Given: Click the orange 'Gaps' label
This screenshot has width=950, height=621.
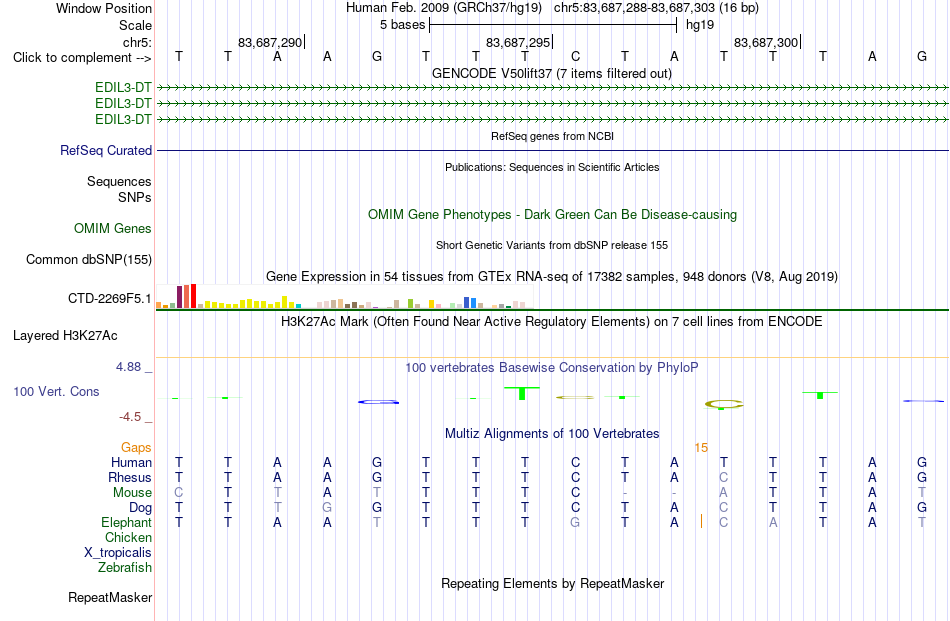Looking at the screenshot, I should click(x=136, y=447).
